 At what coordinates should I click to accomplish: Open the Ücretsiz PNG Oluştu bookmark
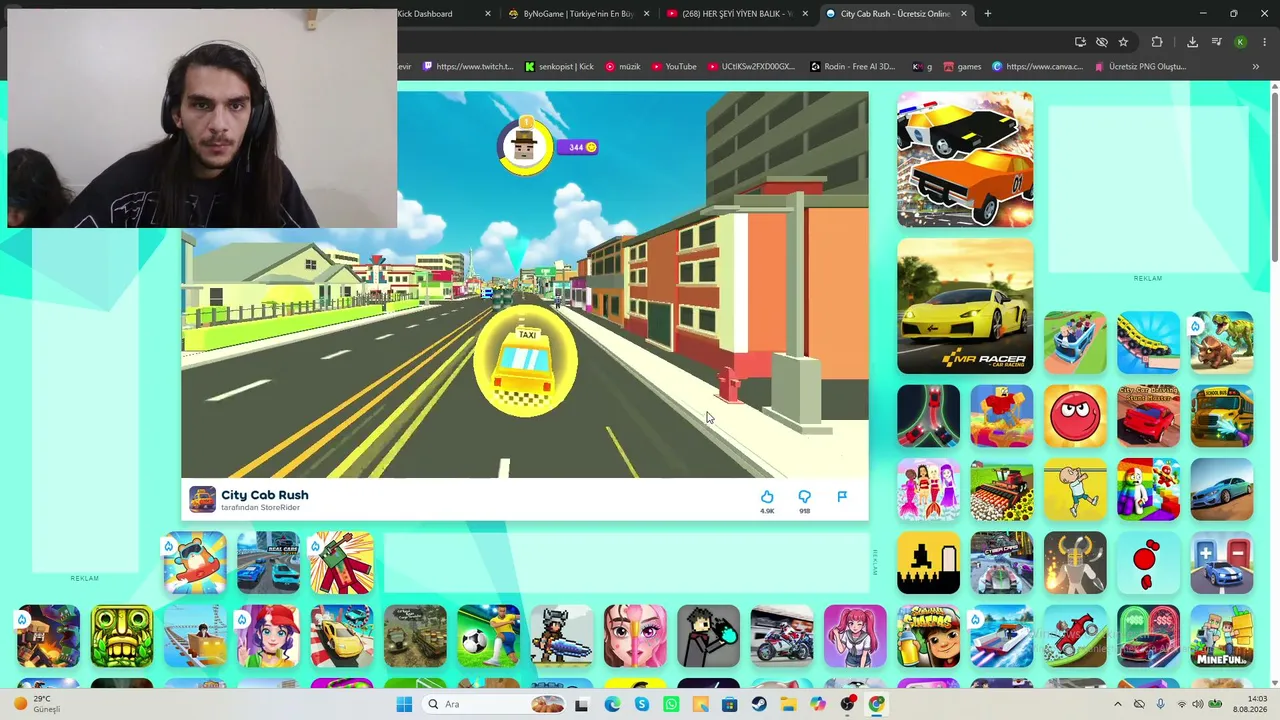[x=1140, y=67]
